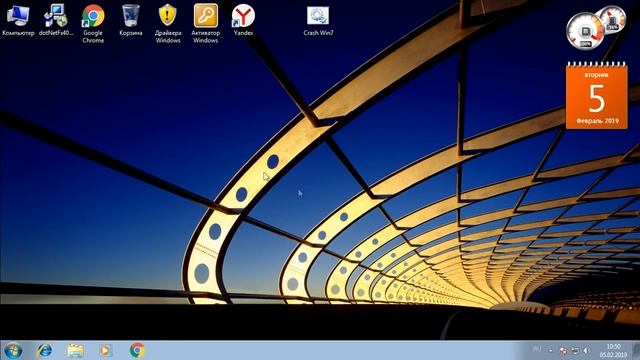640x360 pixels.
Task: Click the Show desktop button
Action: click(x=636, y=351)
